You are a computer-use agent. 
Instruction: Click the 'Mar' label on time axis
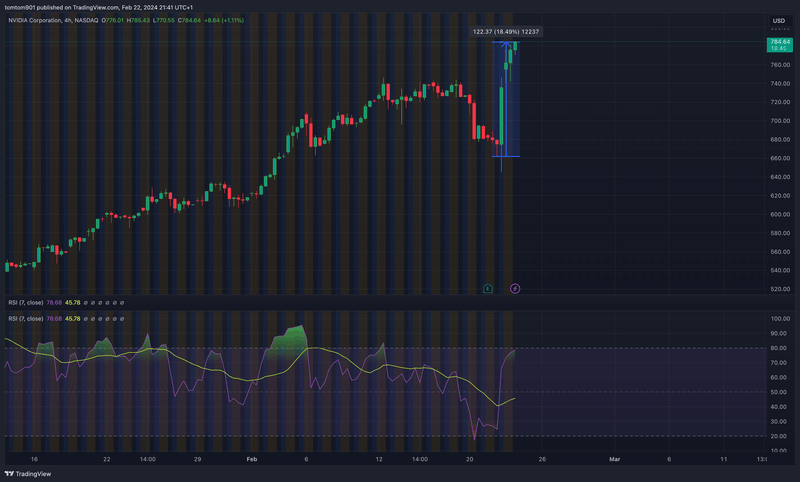[615, 460]
